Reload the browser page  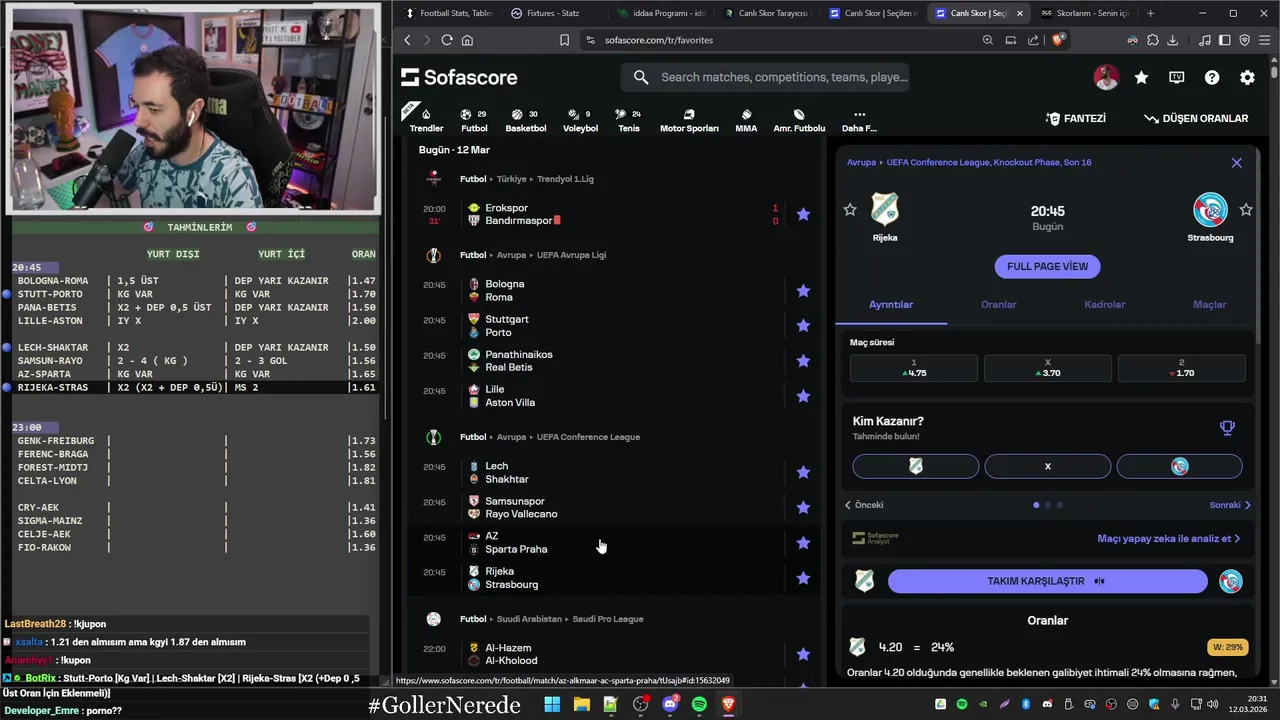447,40
